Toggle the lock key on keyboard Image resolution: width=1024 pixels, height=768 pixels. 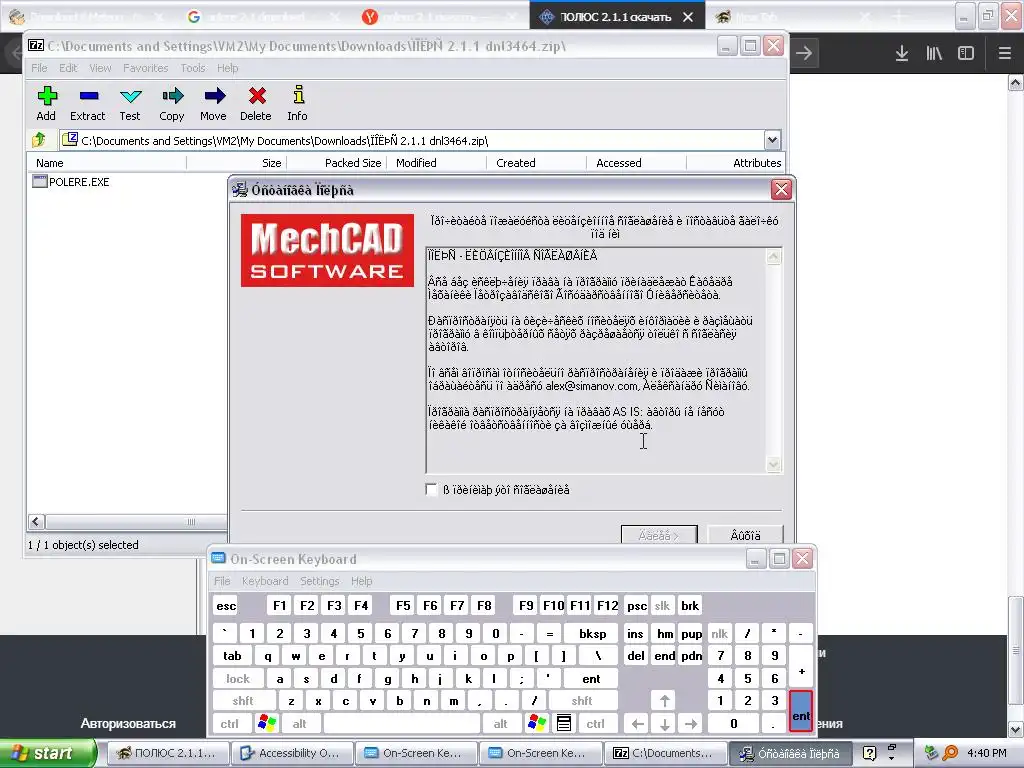click(238, 679)
